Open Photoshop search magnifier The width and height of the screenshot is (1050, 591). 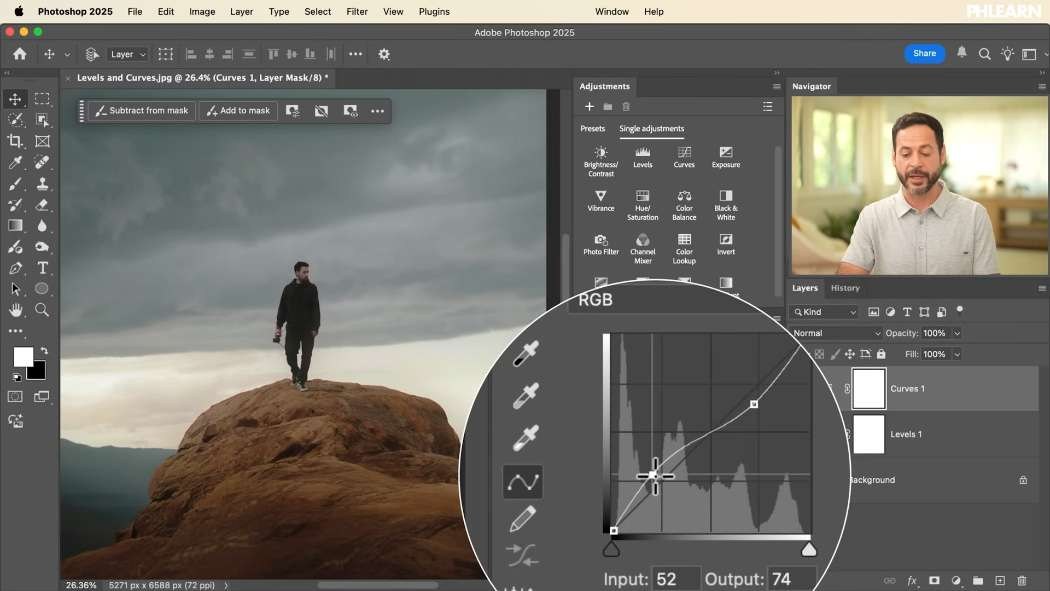point(984,54)
